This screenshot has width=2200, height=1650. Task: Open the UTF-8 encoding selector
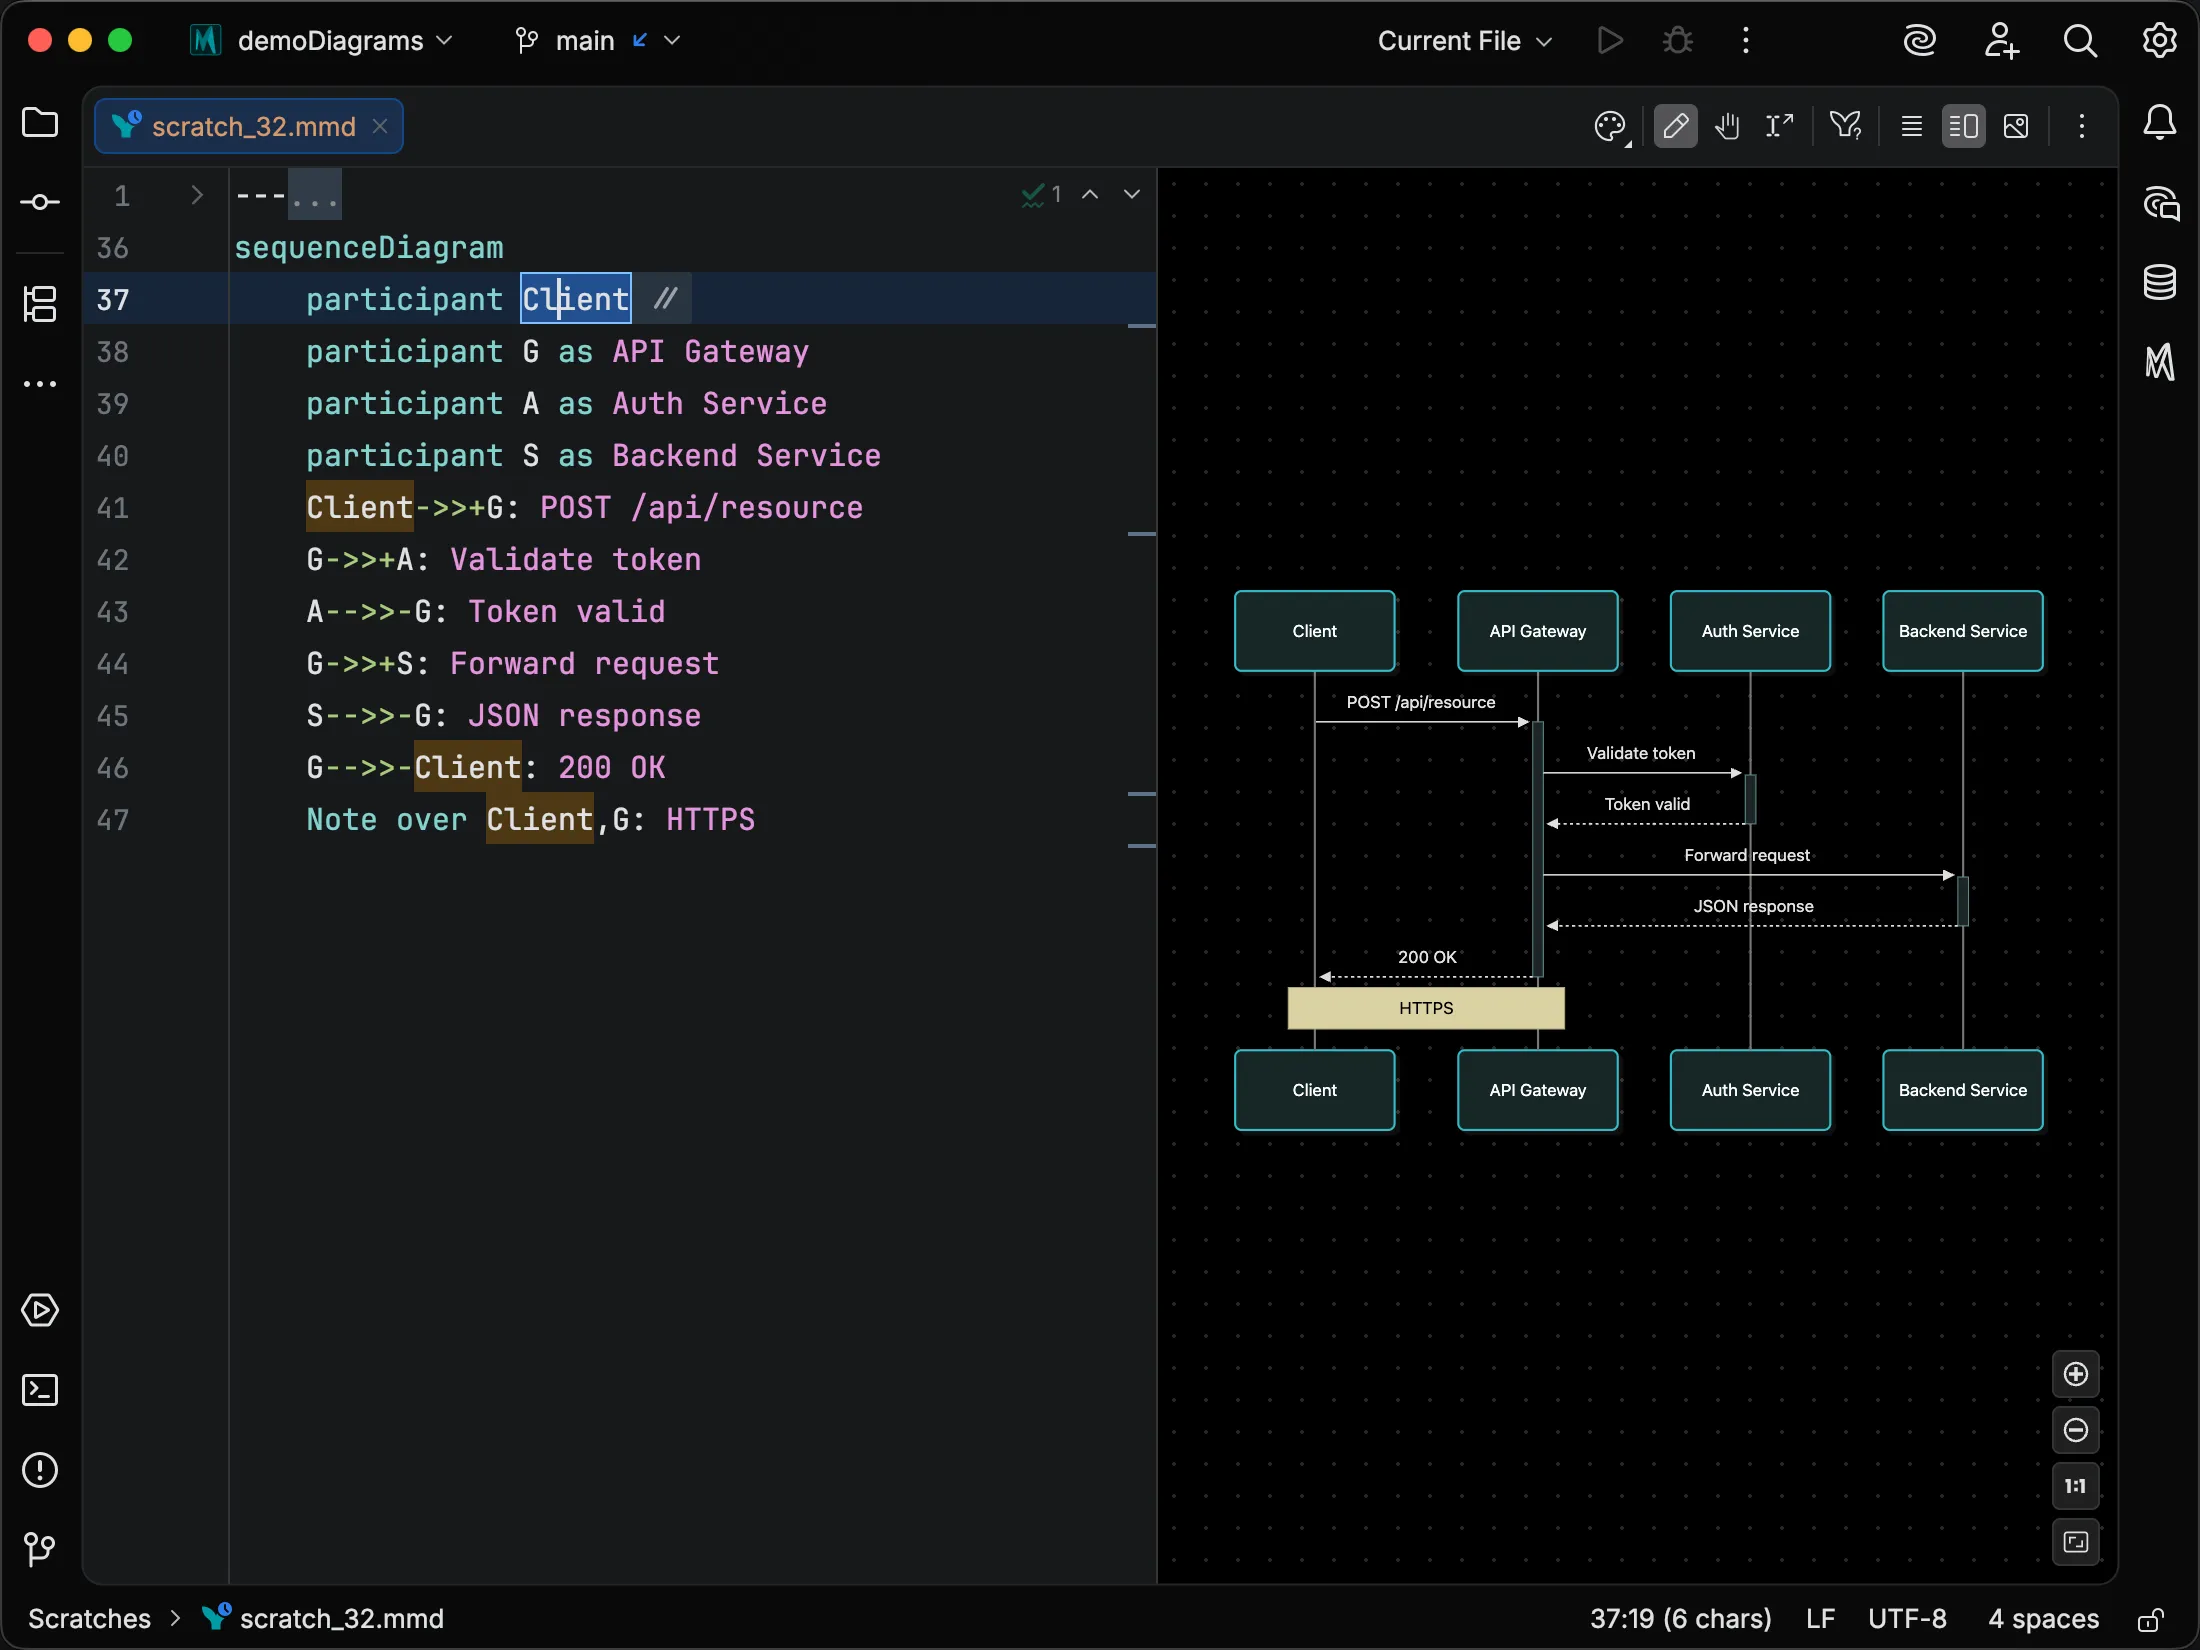pyautogui.click(x=1908, y=1619)
